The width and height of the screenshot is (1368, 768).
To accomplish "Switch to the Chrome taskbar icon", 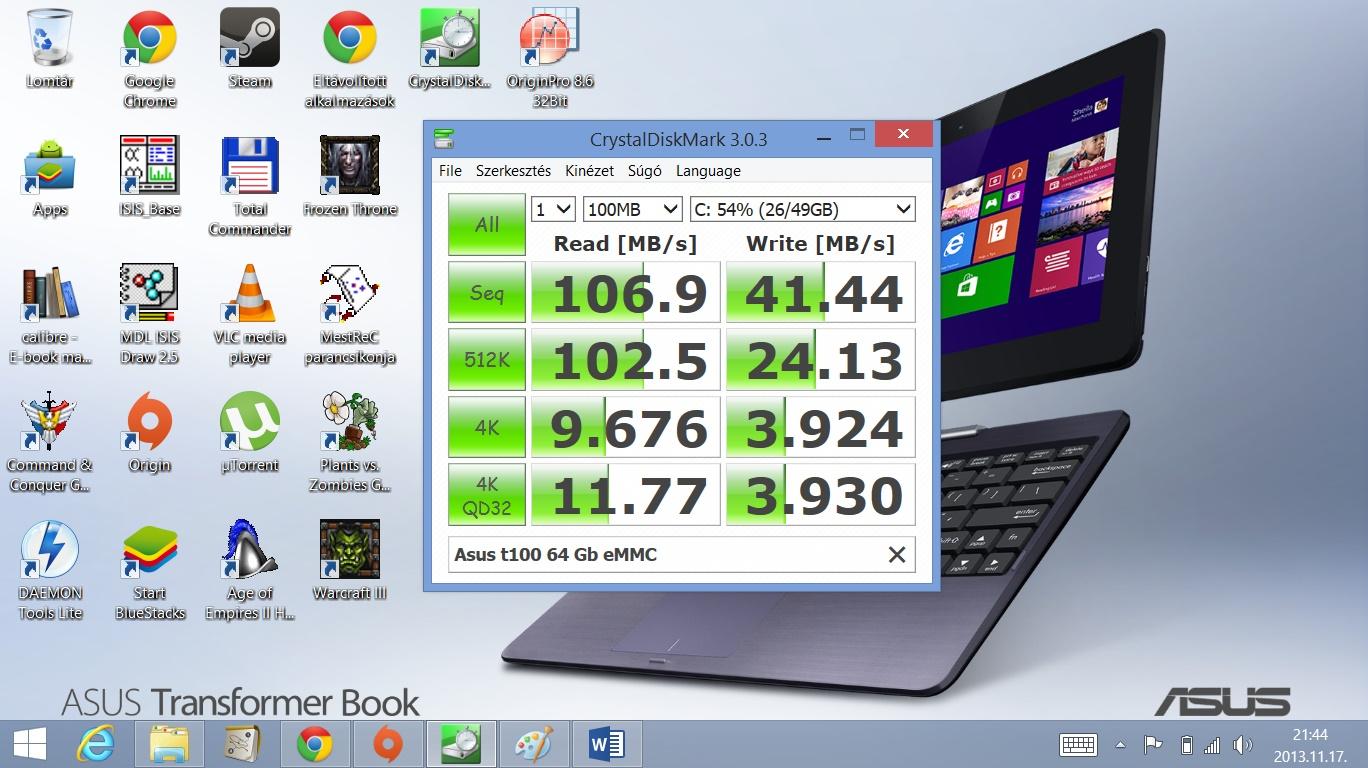I will 314,744.
